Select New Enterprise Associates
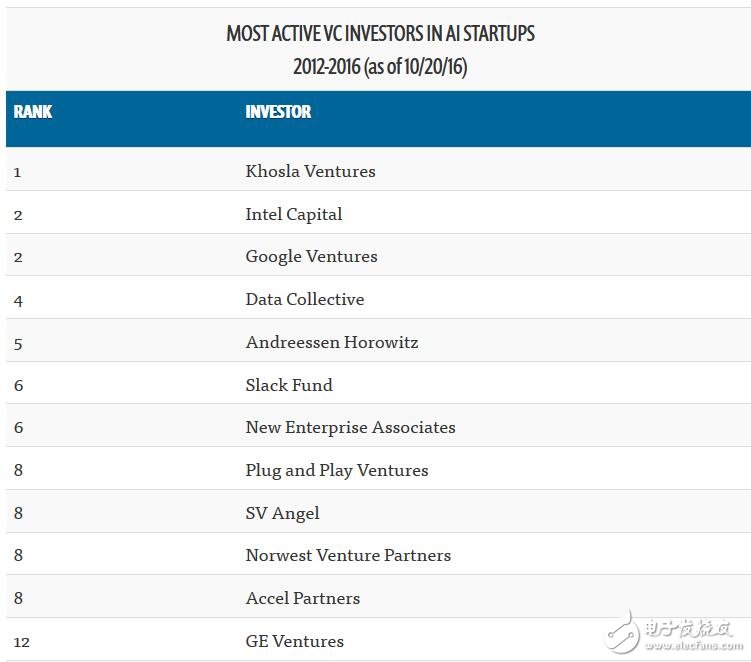Screen dimensions: 751x662 (x=350, y=427)
